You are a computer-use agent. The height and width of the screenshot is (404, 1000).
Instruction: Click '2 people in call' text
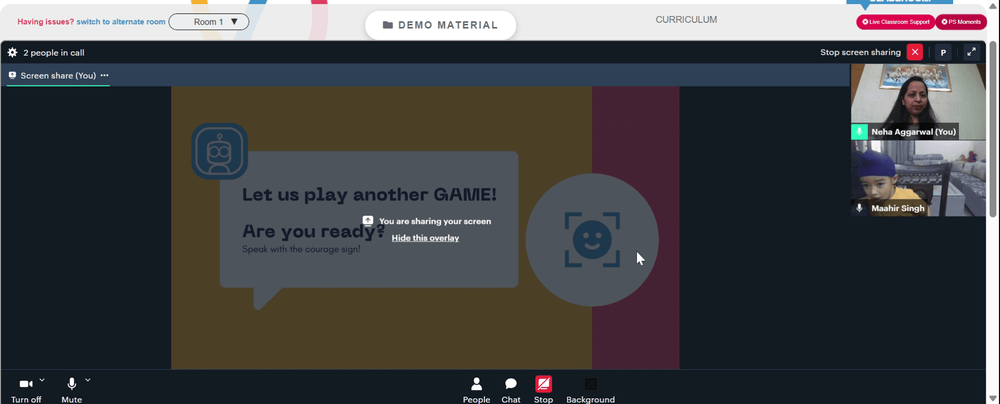coord(54,53)
